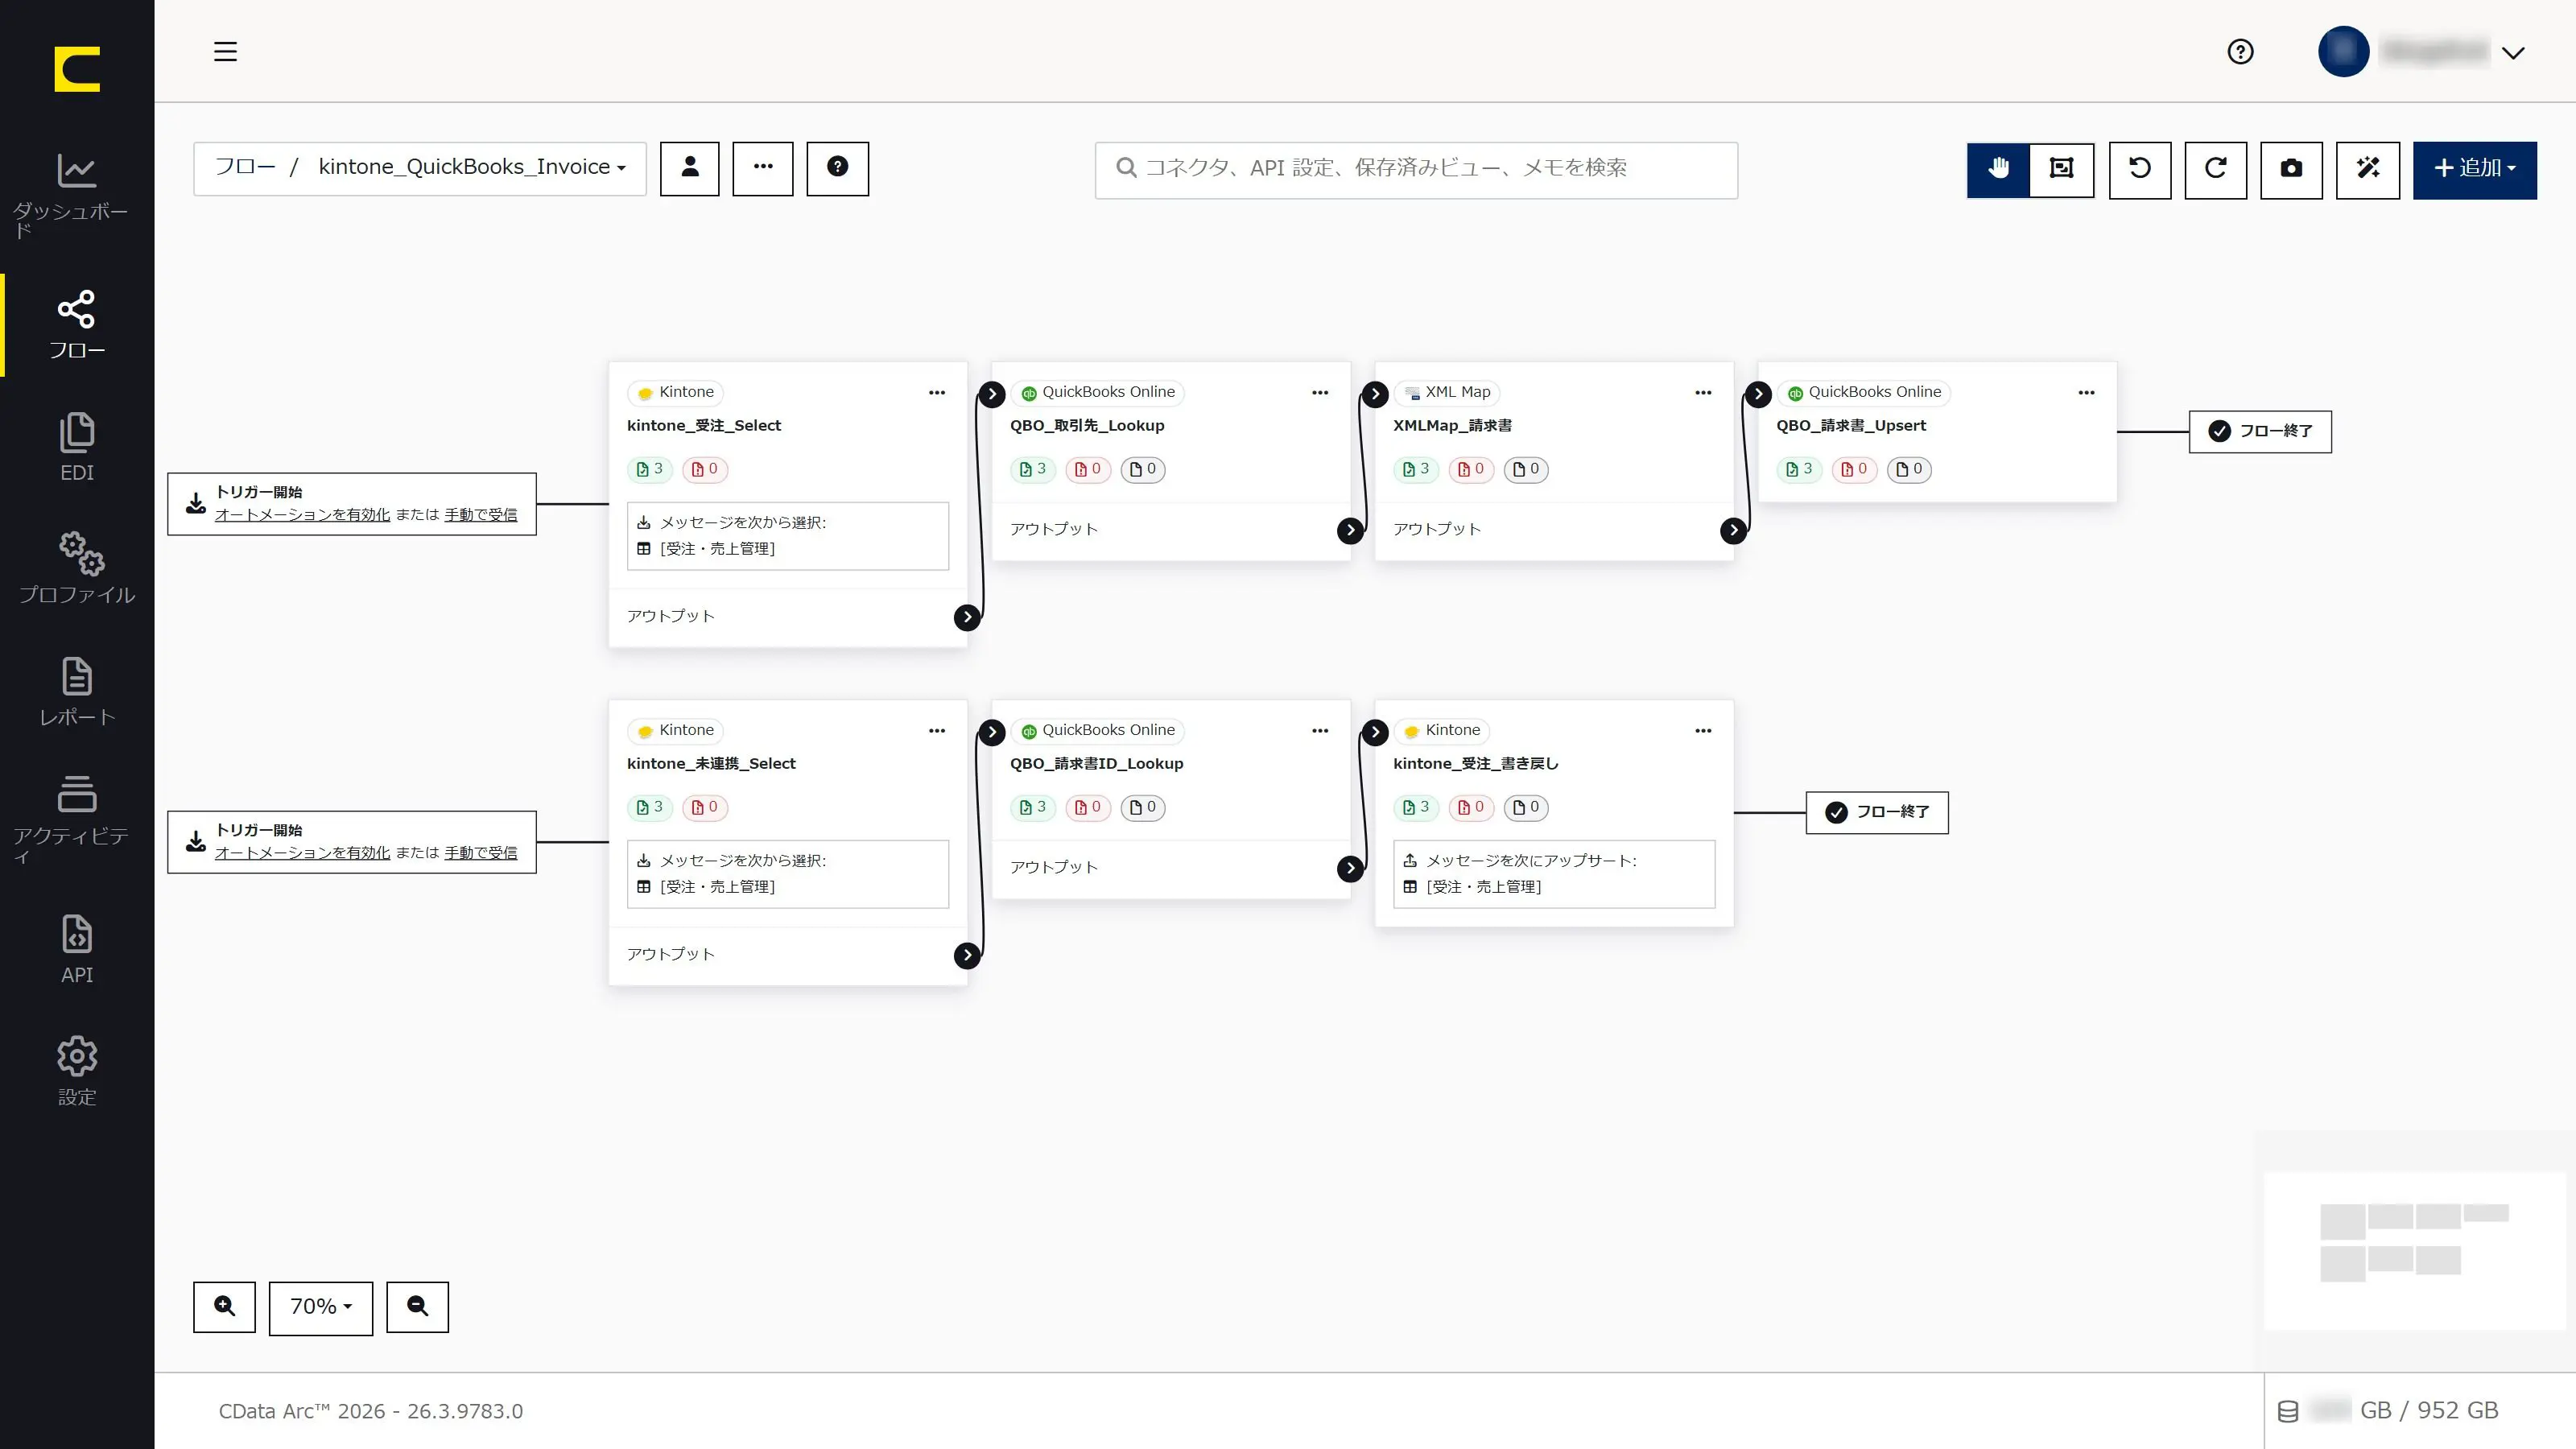This screenshot has width=2576, height=1449.
Task: Open Settings (設定) in sidebar
Action: coord(77,1071)
